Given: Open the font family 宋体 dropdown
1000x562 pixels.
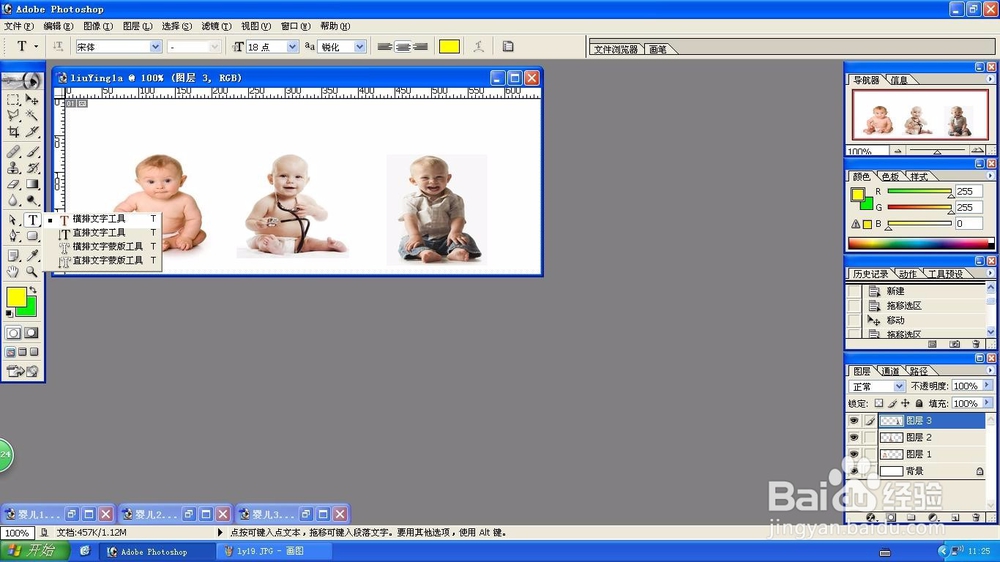Looking at the screenshot, I should pos(155,47).
